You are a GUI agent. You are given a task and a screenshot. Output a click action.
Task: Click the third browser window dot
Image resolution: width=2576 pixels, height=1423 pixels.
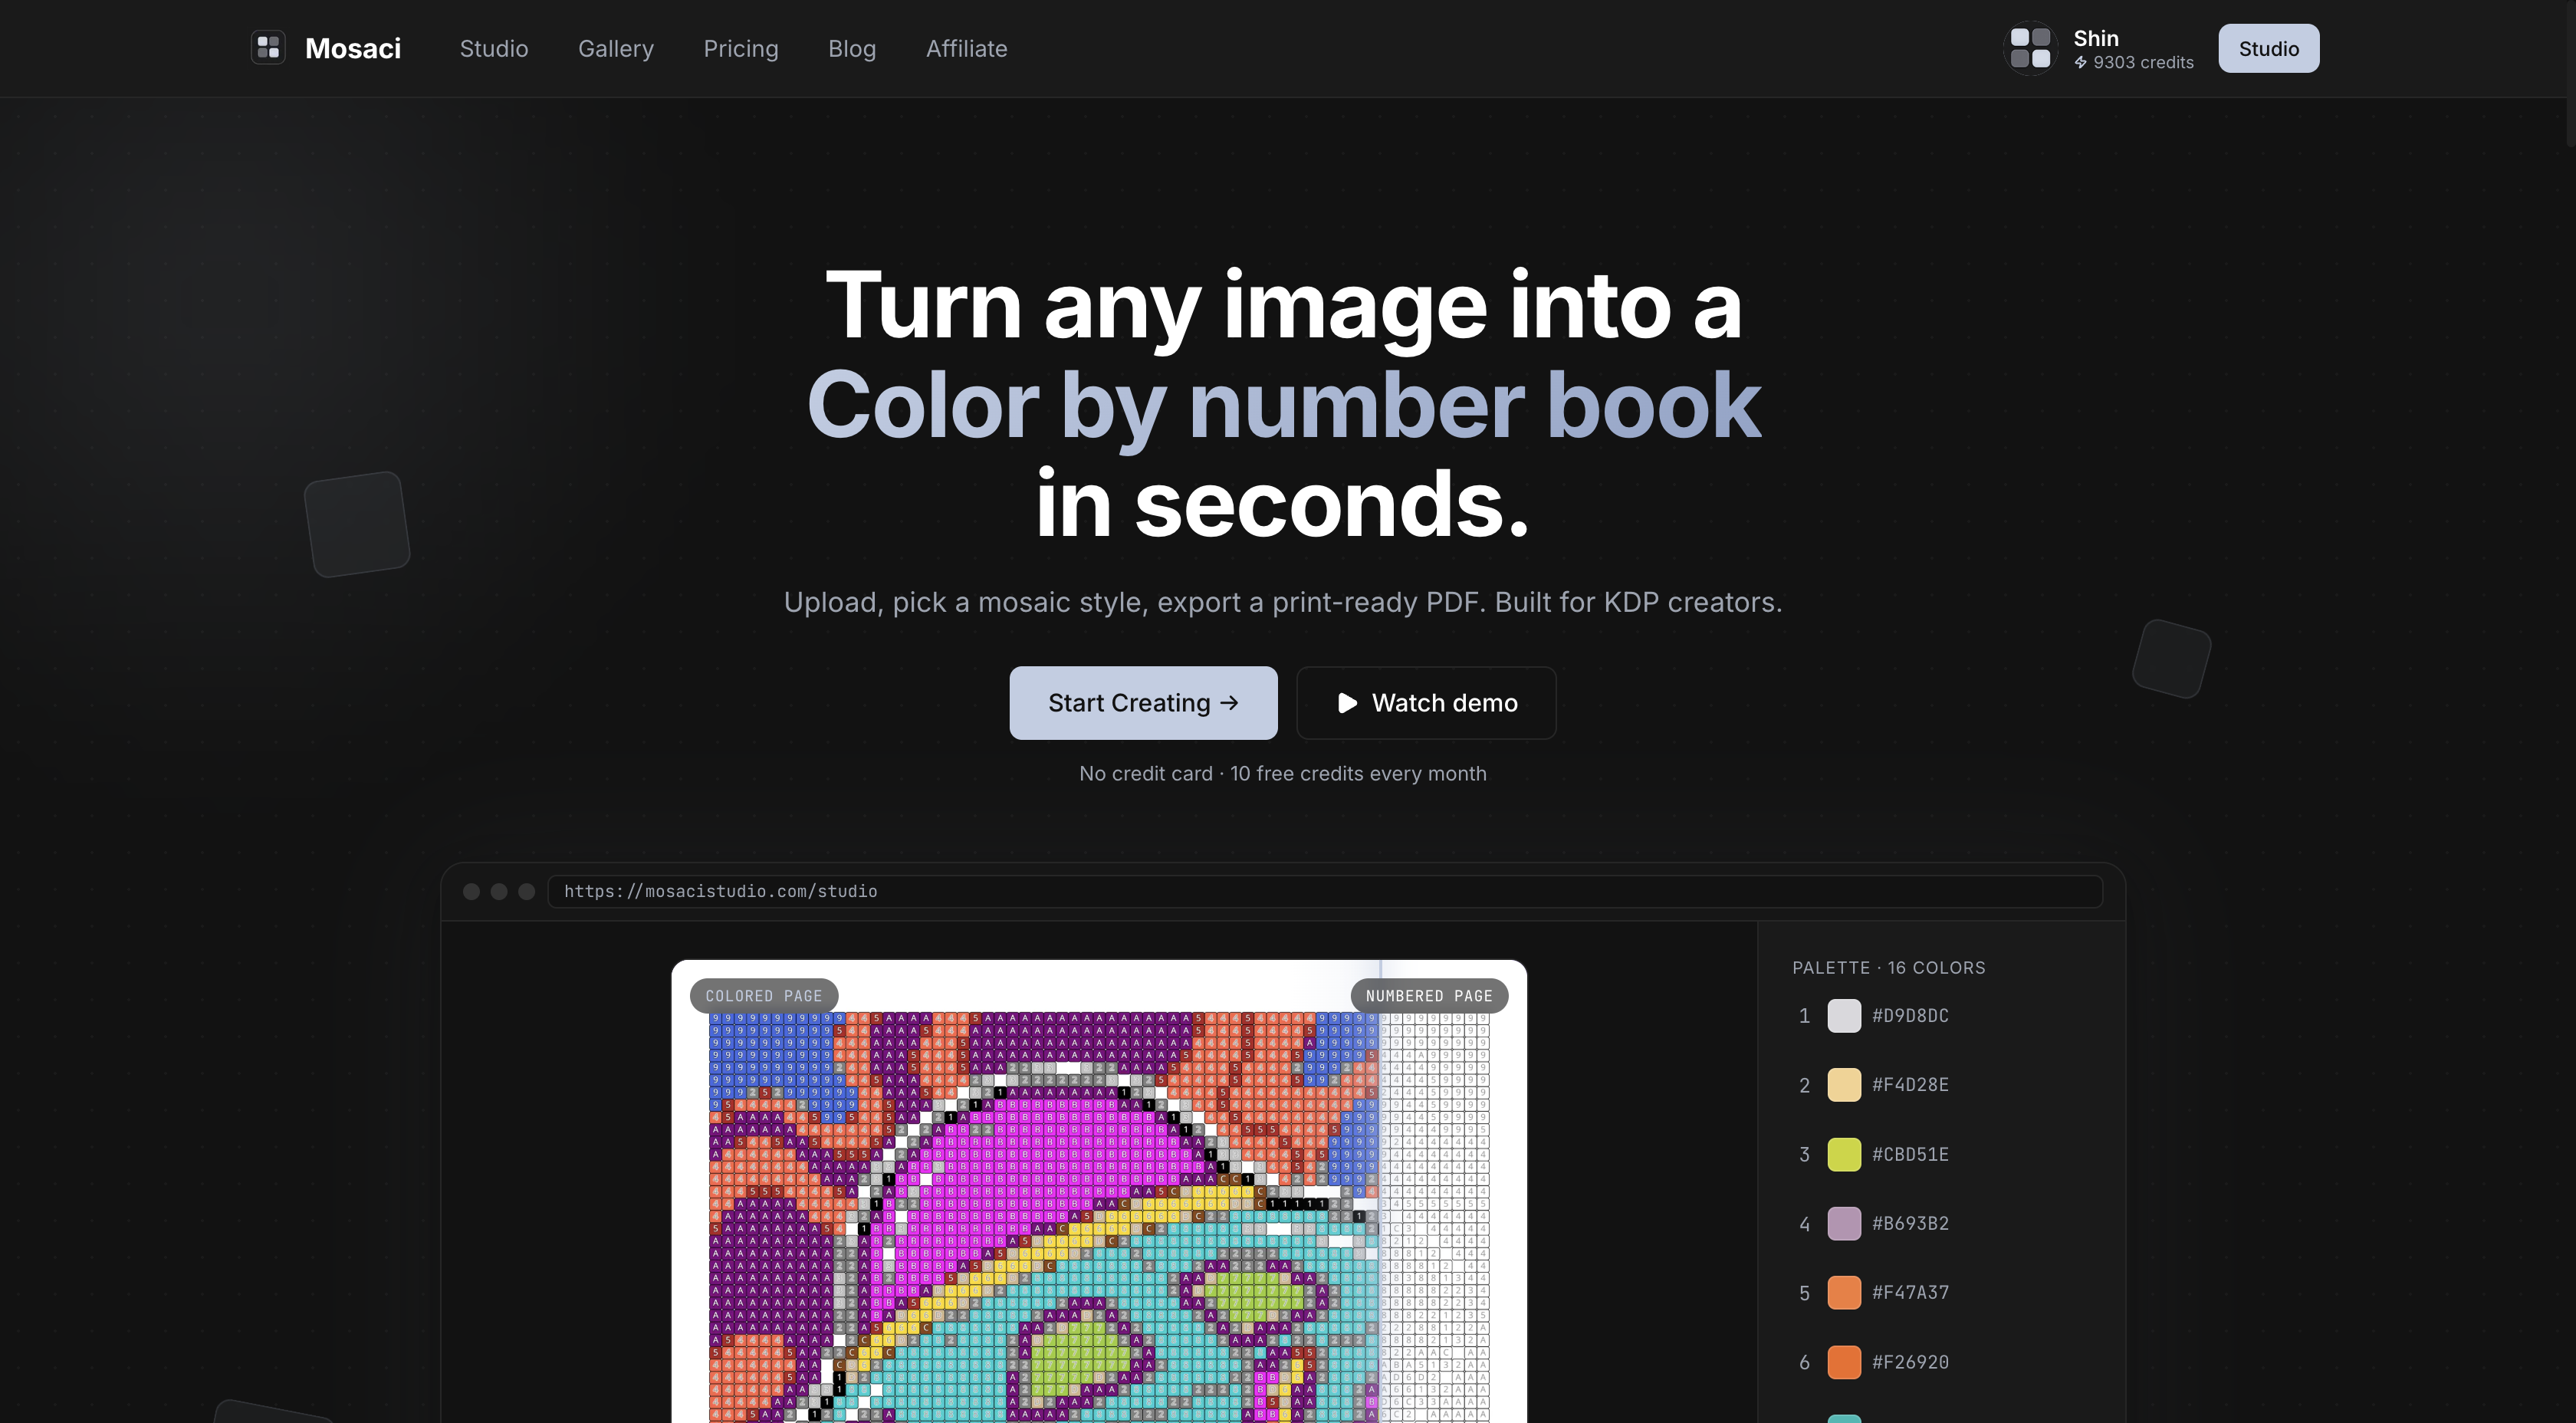click(x=527, y=891)
